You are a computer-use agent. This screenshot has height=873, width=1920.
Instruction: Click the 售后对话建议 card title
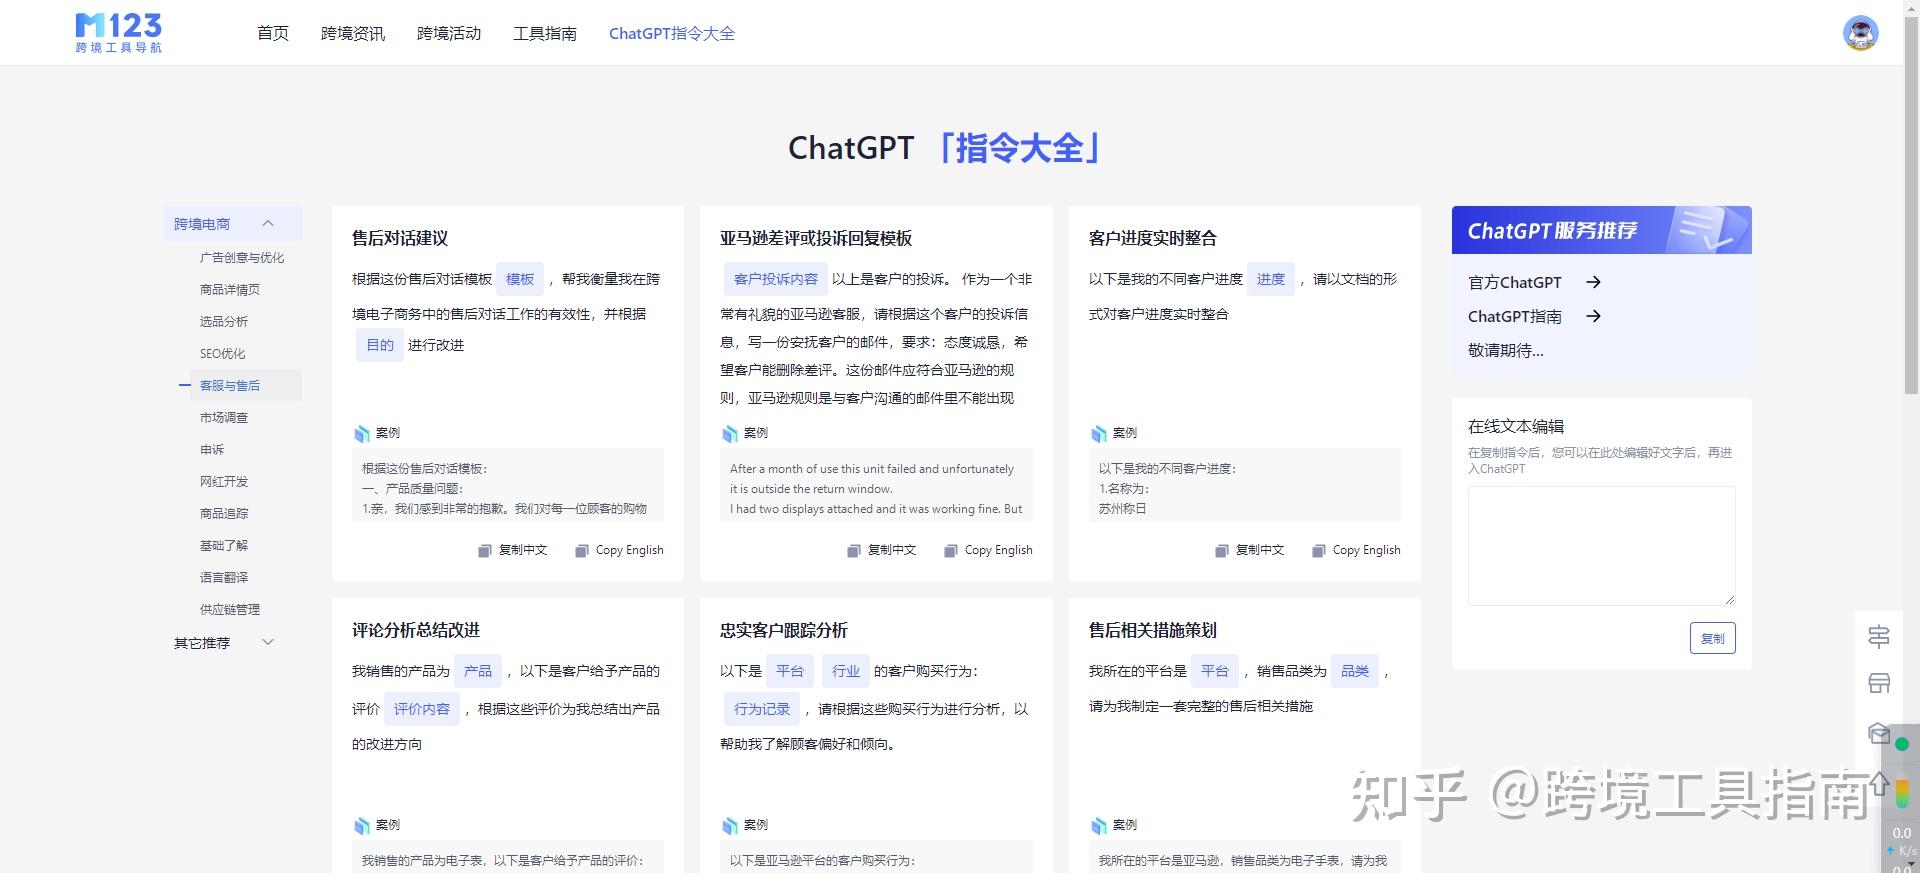tap(400, 238)
